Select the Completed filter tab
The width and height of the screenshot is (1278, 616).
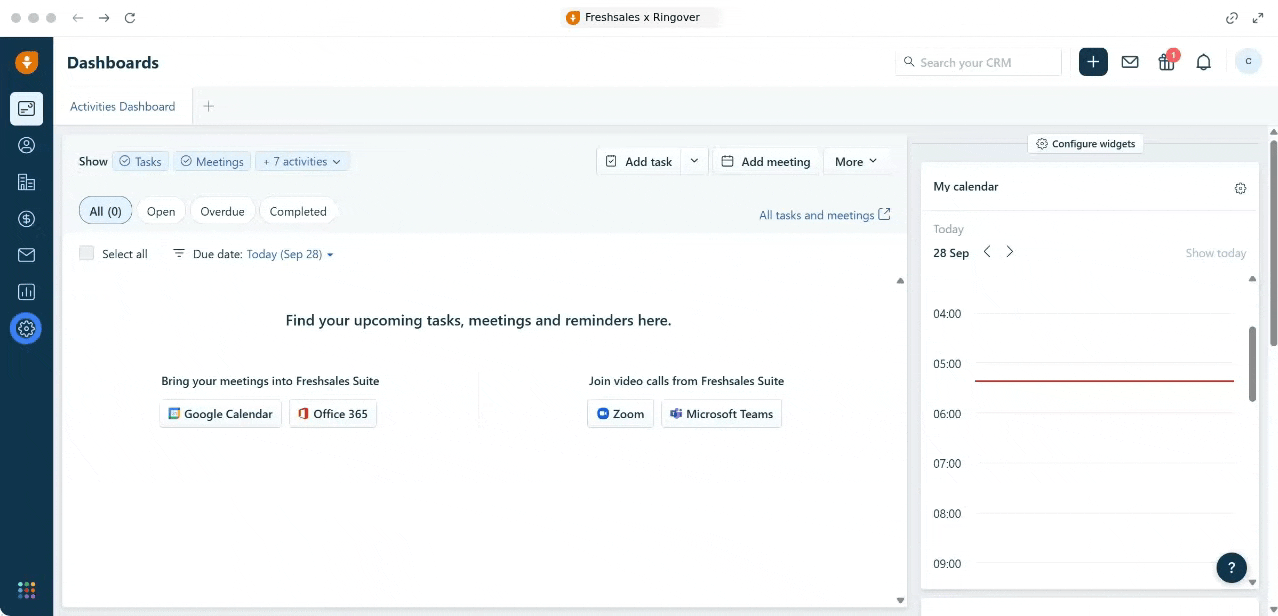(x=298, y=211)
